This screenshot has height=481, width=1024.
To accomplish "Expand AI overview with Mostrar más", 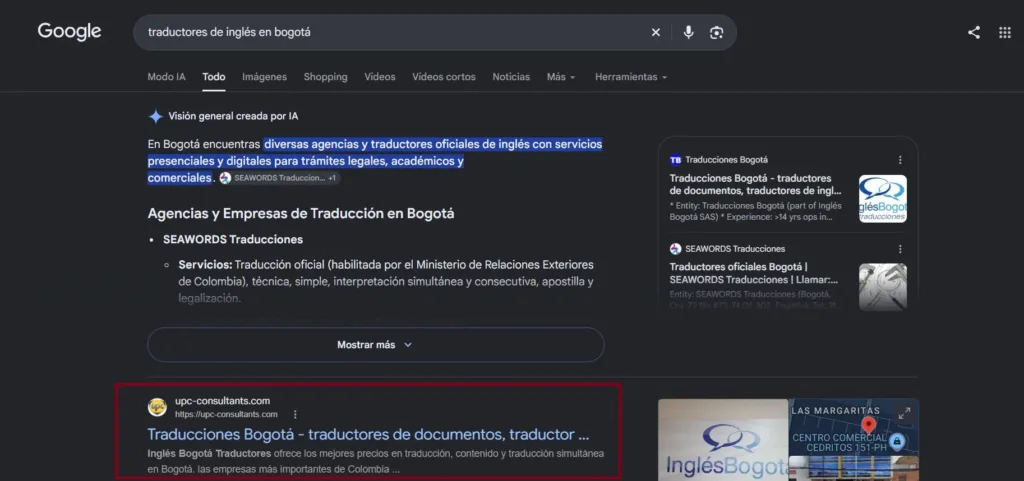I will pyautogui.click(x=376, y=345).
